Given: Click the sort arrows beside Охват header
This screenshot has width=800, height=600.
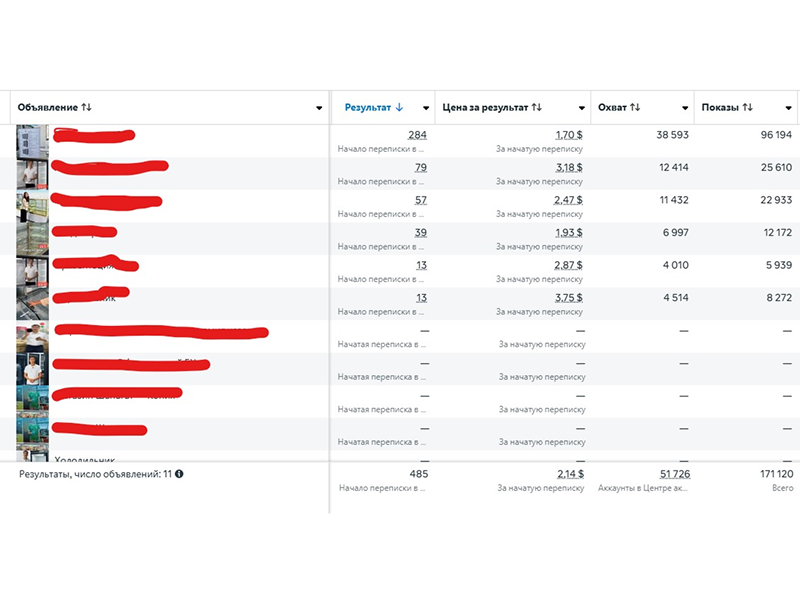Looking at the screenshot, I should tap(635, 107).
